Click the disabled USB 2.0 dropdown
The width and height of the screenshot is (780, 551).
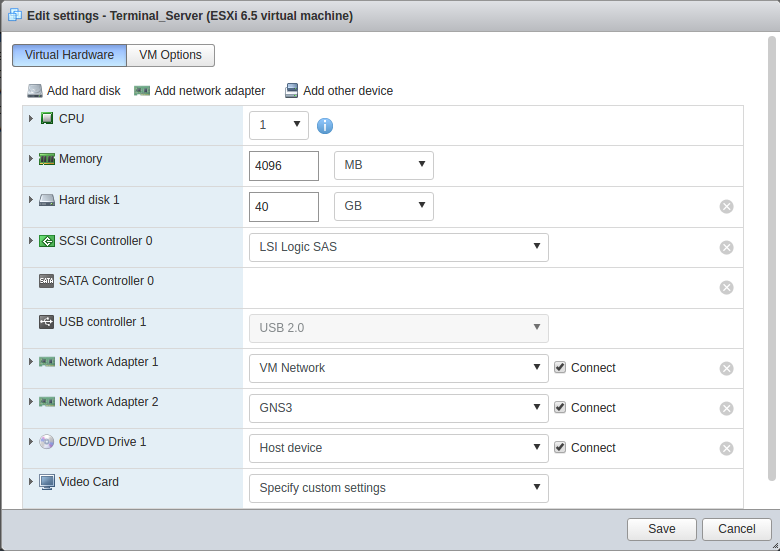398,328
